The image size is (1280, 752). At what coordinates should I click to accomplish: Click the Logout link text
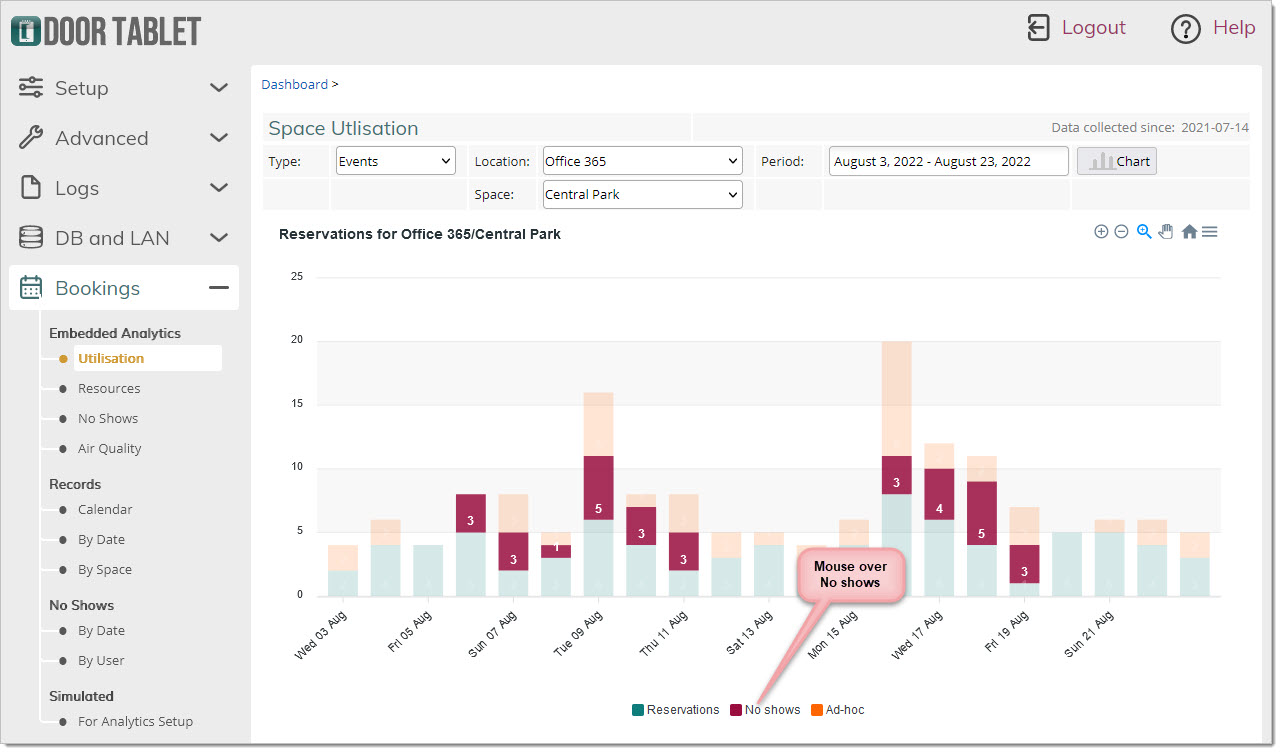(x=1094, y=28)
